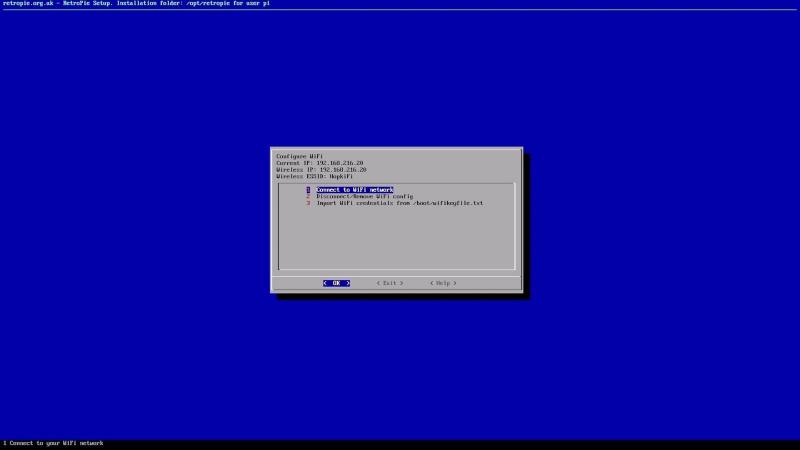800x450 pixels.
Task: Click the bottom status hint text
Action: tap(53, 443)
